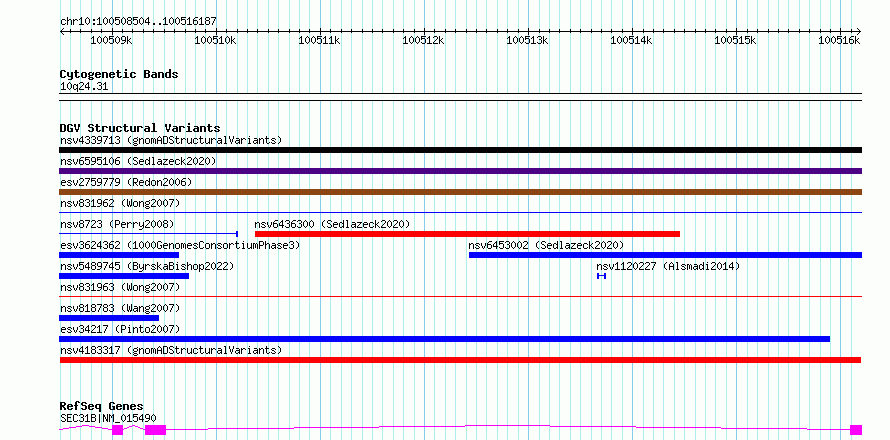Click the blue nsv818783 variant bar

point(109,318)
